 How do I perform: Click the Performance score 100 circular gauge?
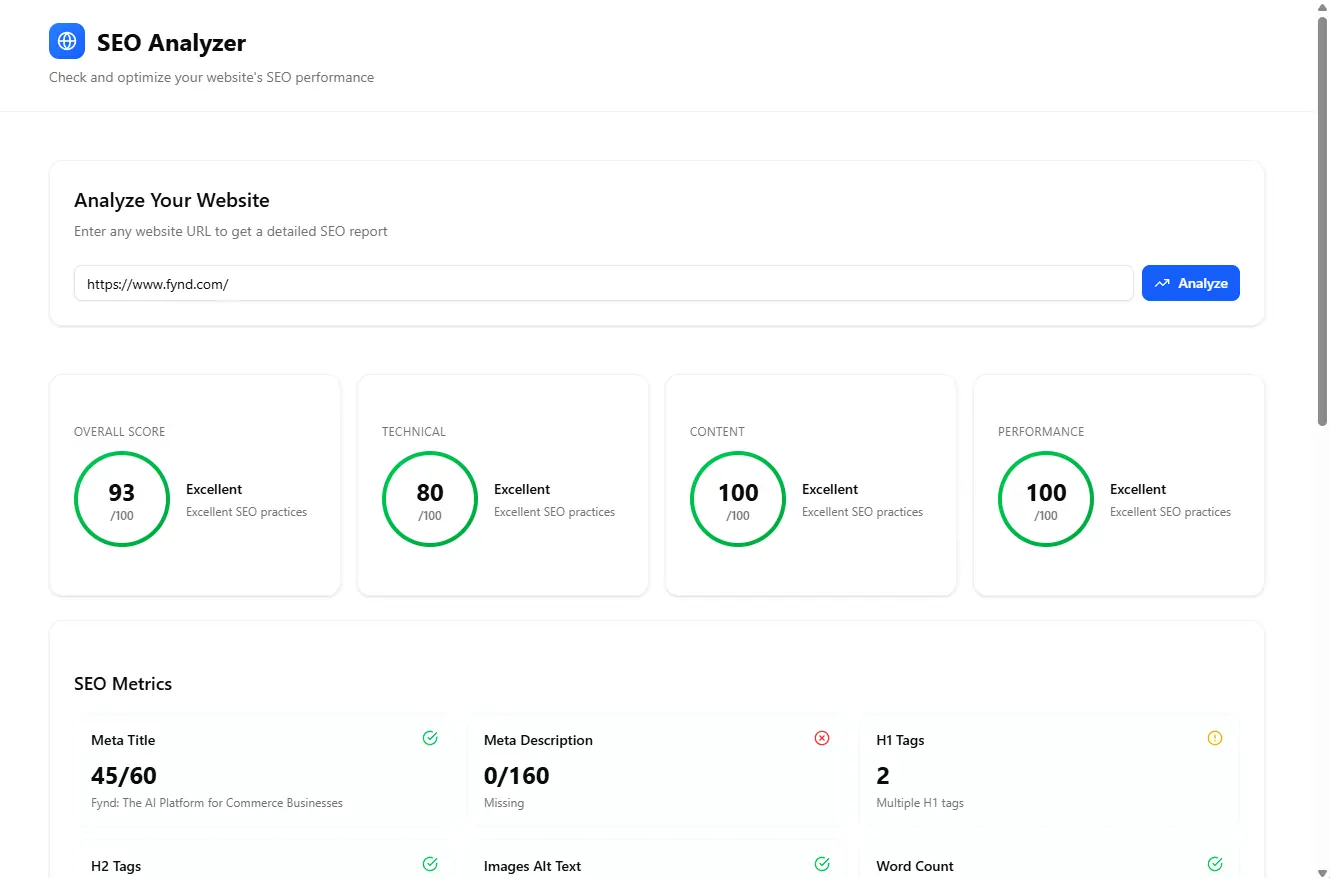tap(1046, 499)
